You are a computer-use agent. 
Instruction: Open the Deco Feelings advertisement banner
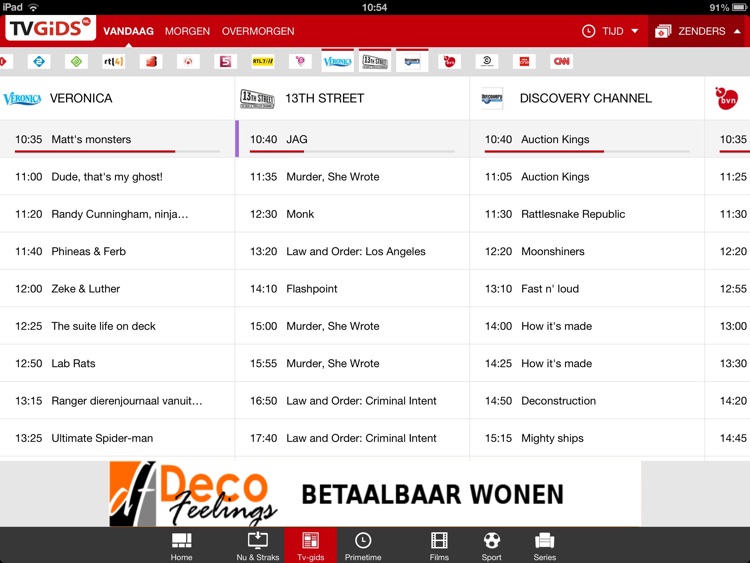click(x=375, y=494)
